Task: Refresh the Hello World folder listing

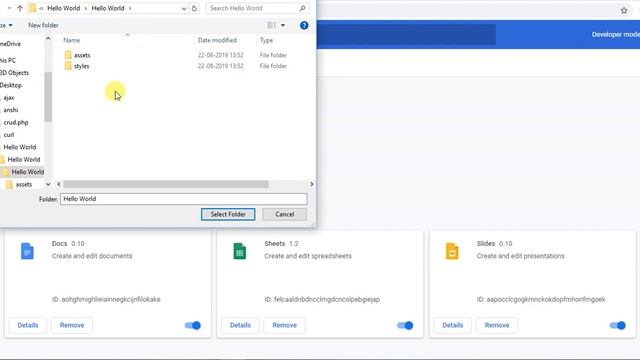Action: (194, 8)
